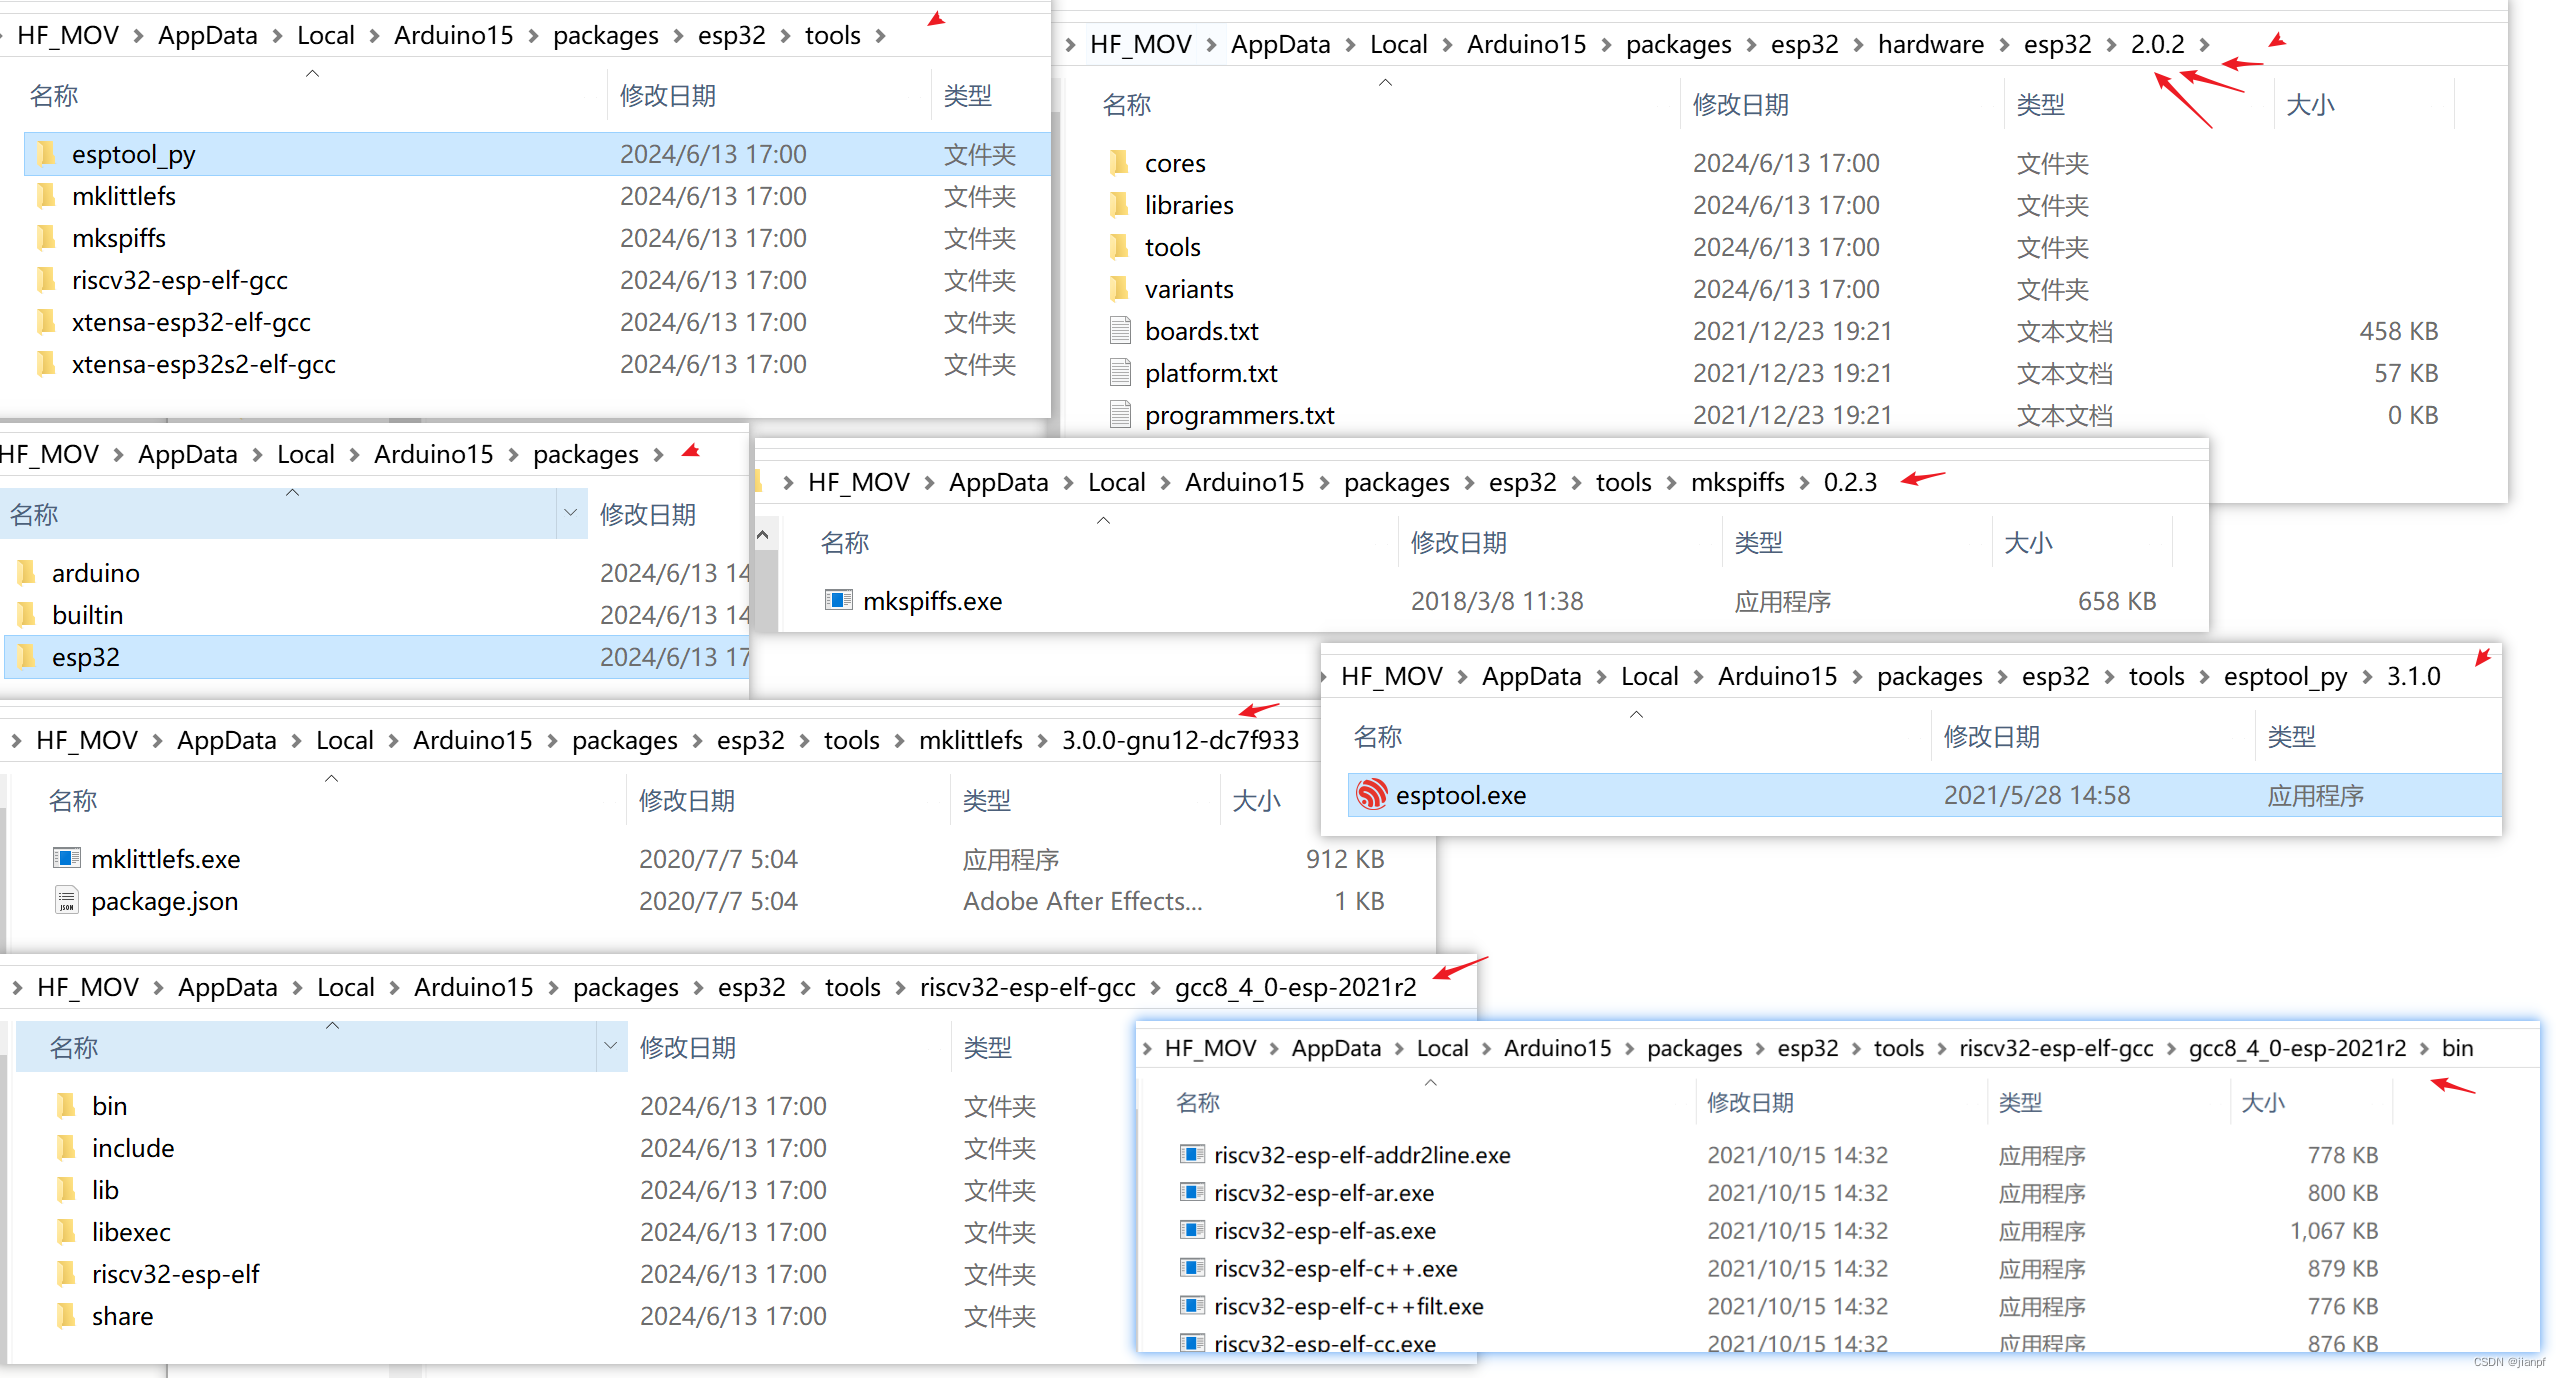
Task: Click the red esptool.exe icon
Action: (x=1371, y=795)
